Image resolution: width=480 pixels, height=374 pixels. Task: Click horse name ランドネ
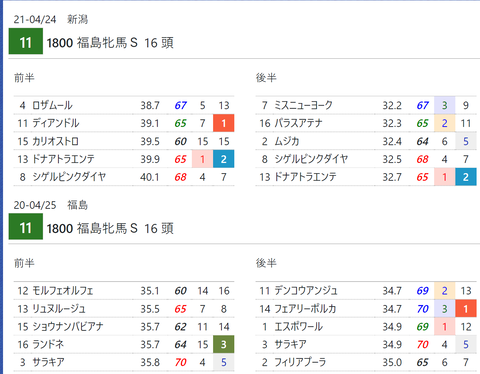(x=48, y=344)
